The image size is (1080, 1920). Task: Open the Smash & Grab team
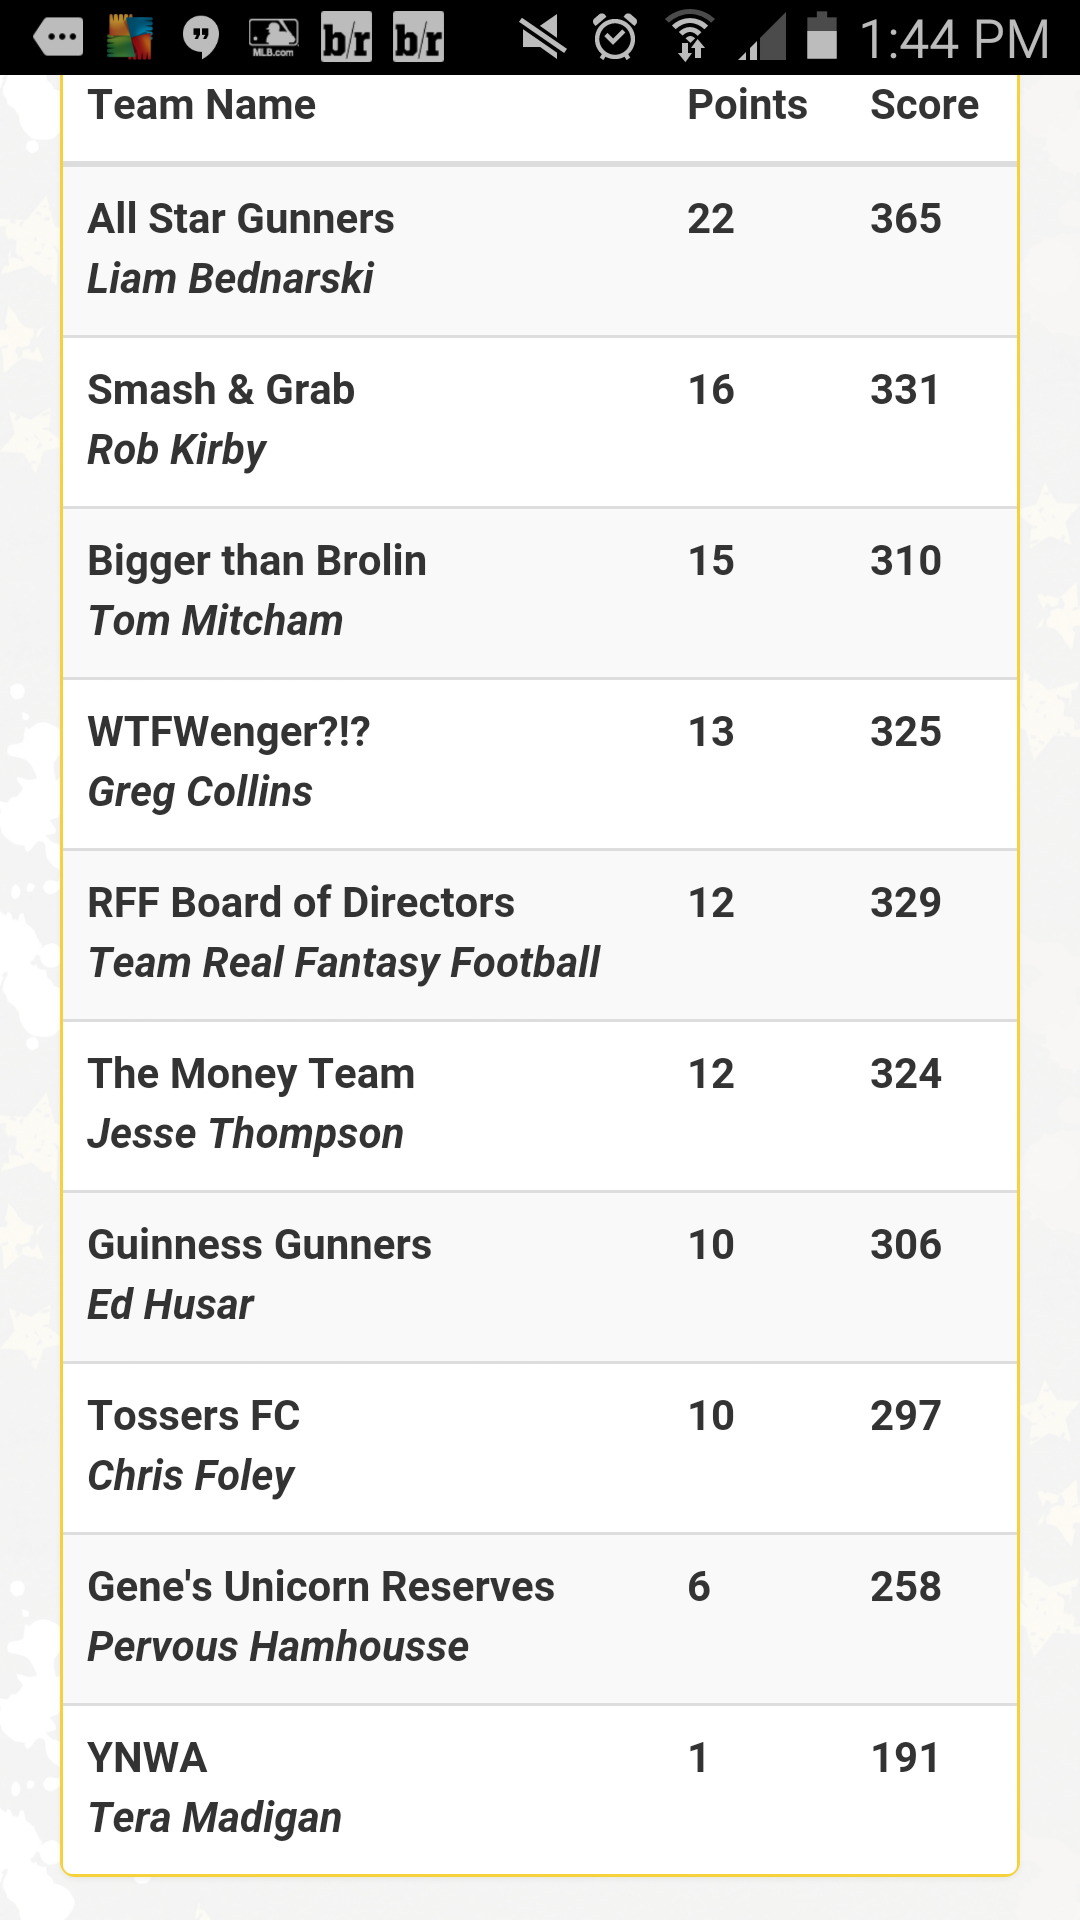540,422
